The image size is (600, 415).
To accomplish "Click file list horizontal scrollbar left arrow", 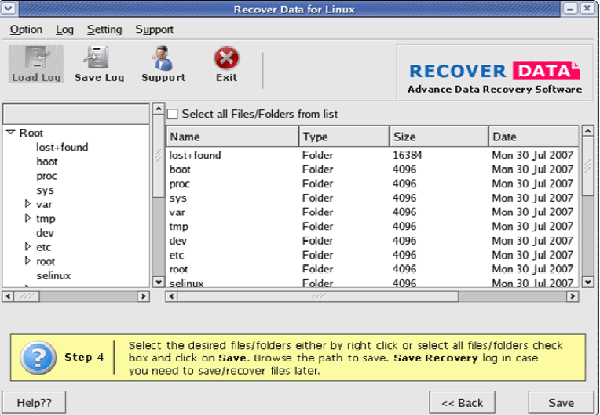I will click(172, 296).
